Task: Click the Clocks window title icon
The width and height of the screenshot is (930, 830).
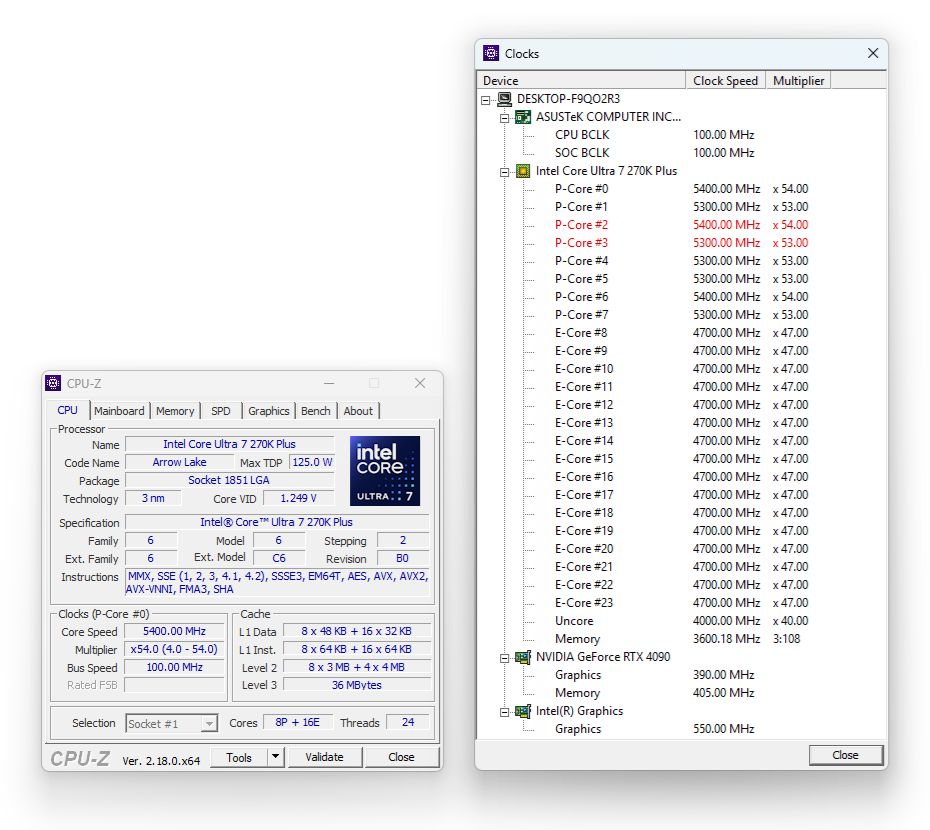Action: 491,53
